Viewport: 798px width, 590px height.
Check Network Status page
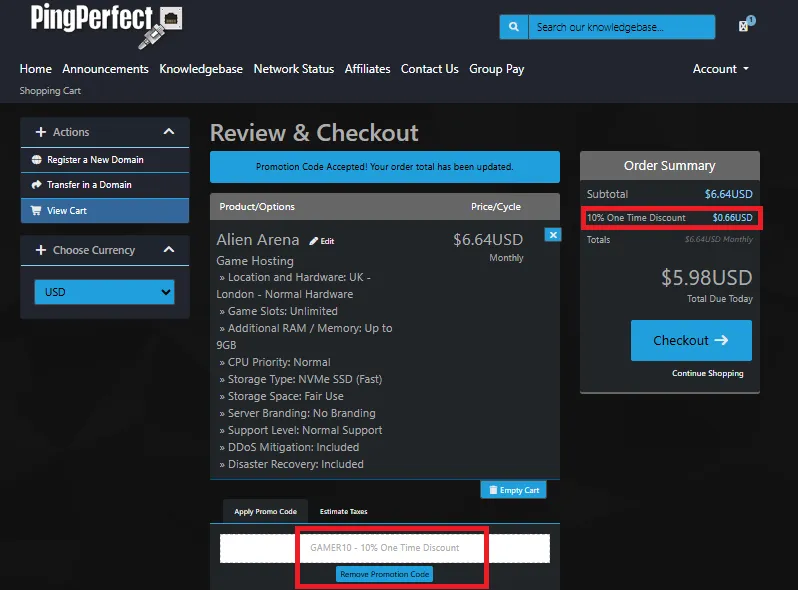tap(294, 69)
